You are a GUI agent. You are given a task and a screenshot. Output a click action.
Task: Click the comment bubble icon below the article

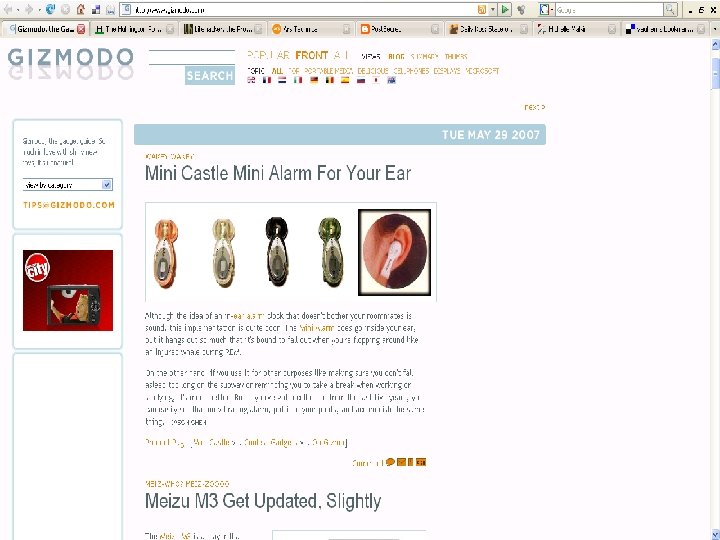coord(390,462)
